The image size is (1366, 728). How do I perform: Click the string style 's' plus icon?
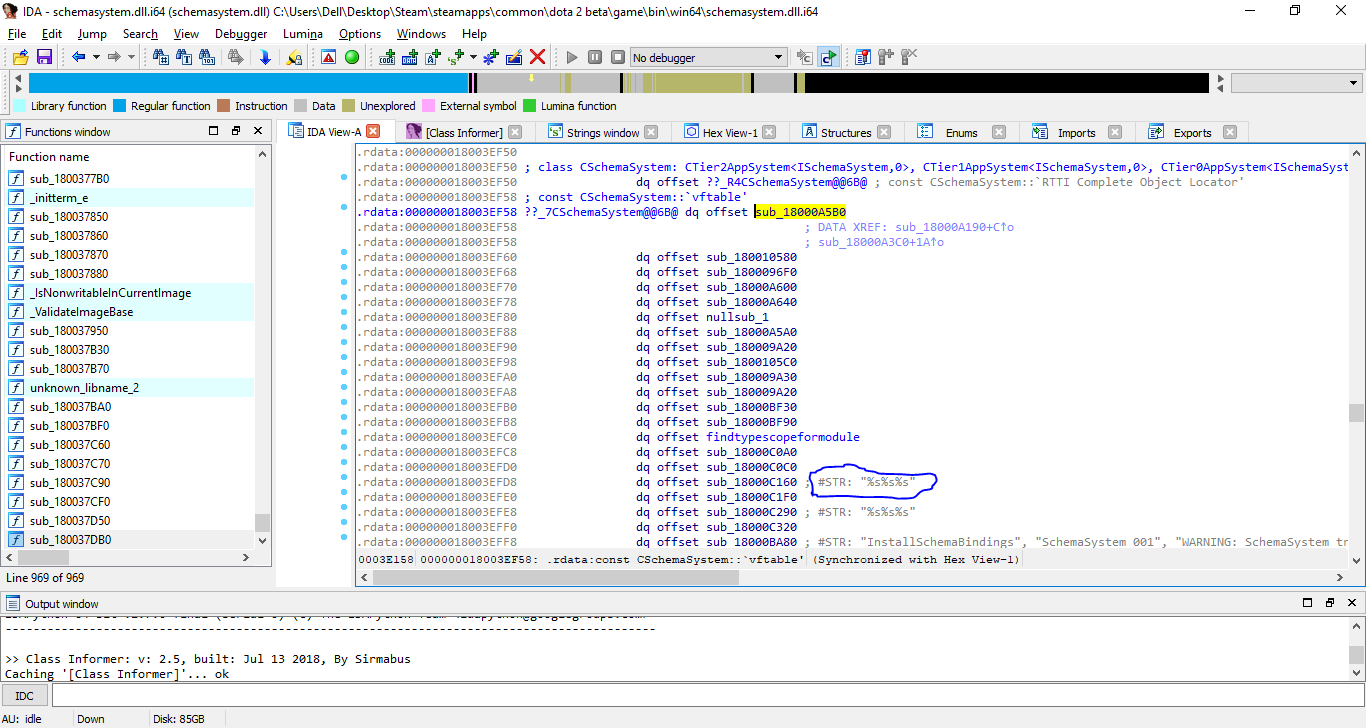tap(457, 57)
